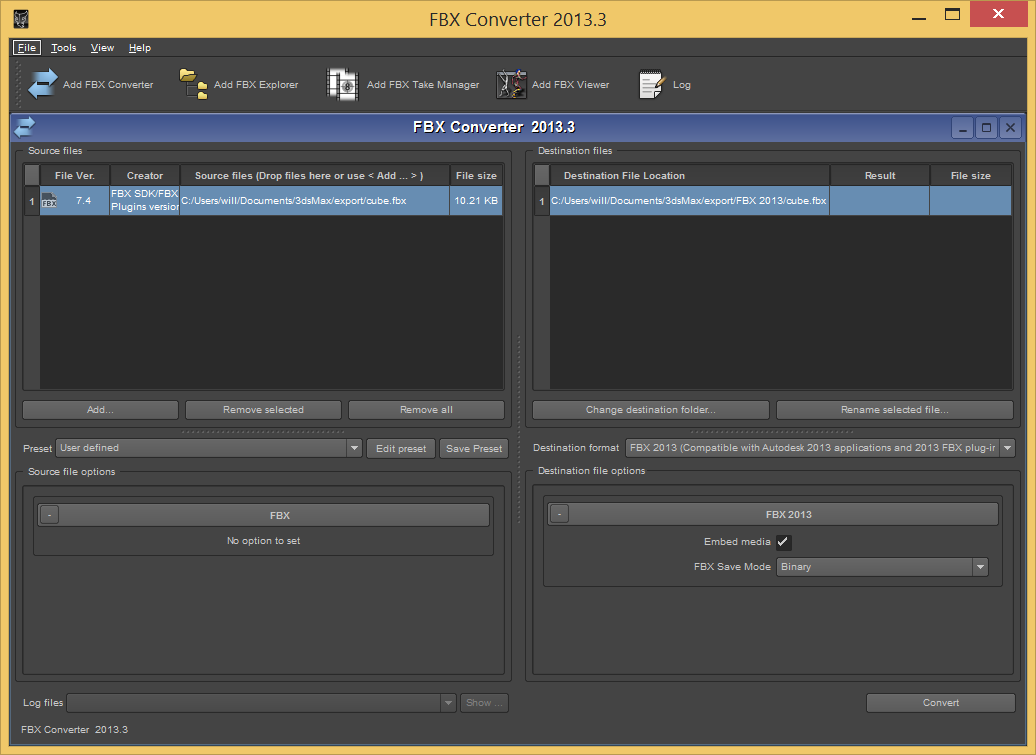Click row number 1 in destination files
Image resolution: width=1036 pixels, height=755 pixels.
pos(542,201)
